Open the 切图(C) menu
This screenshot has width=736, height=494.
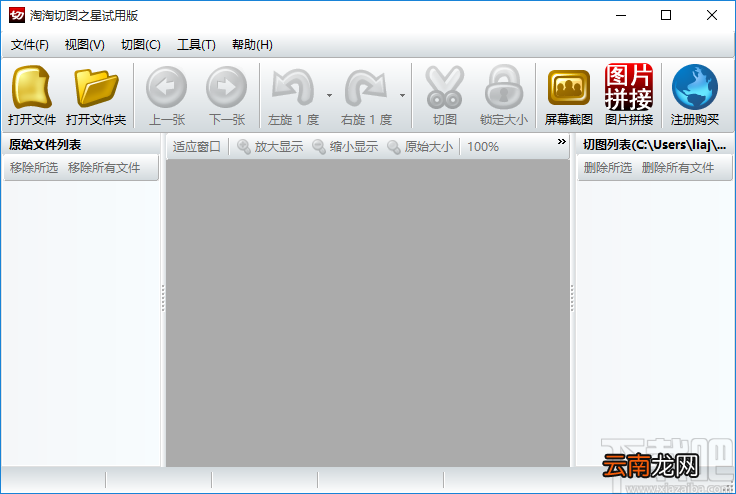(141, 45)
